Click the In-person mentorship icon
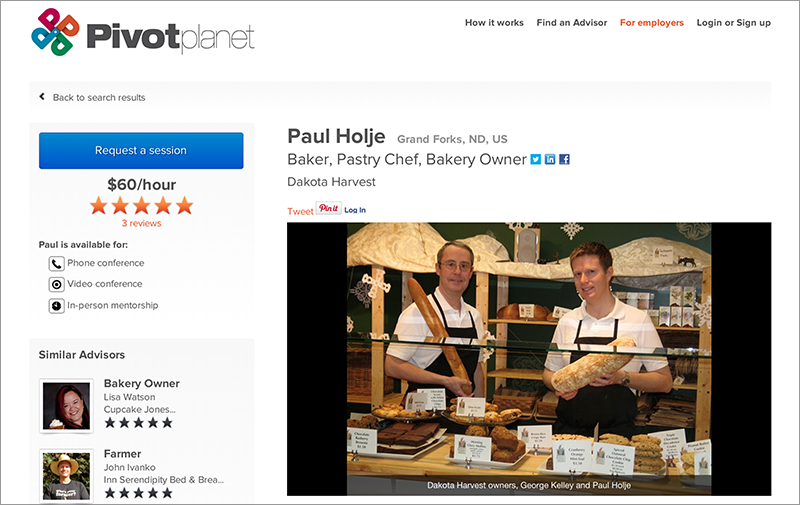Viewport: 800px width, 505px height. tap(56, 306)
